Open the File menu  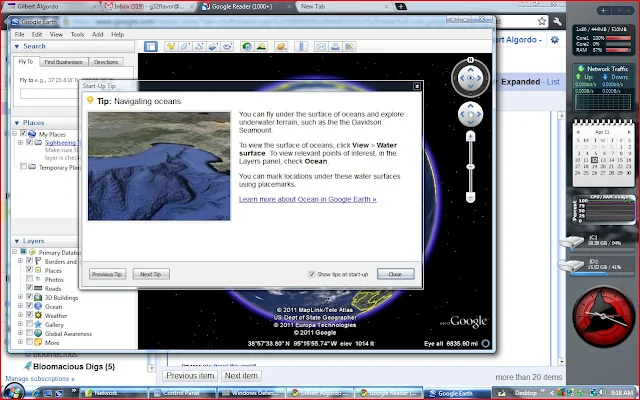(19, 34)
